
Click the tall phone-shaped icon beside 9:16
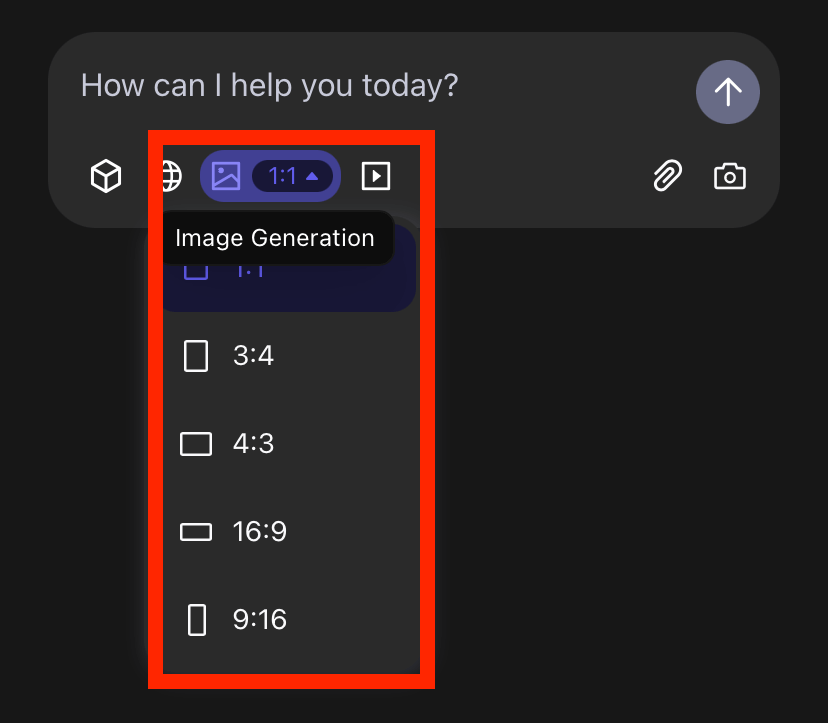point(197,619)
